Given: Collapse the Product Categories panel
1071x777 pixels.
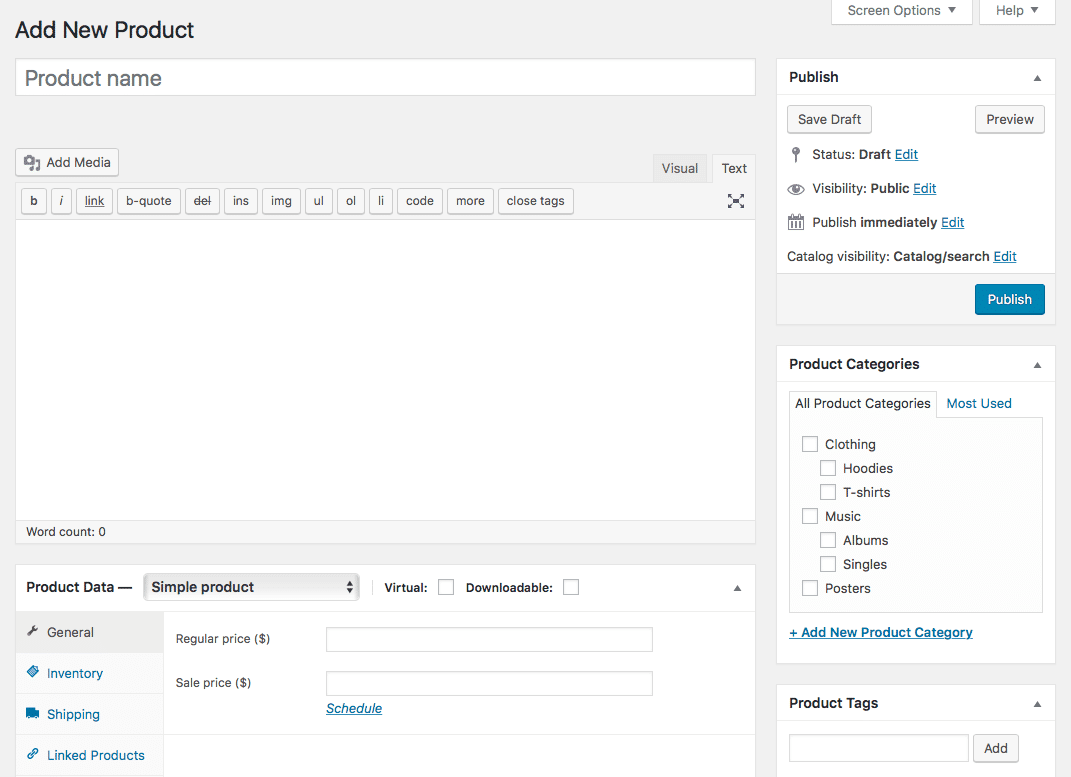Looking at the screenshot, I should [1037, 365].
